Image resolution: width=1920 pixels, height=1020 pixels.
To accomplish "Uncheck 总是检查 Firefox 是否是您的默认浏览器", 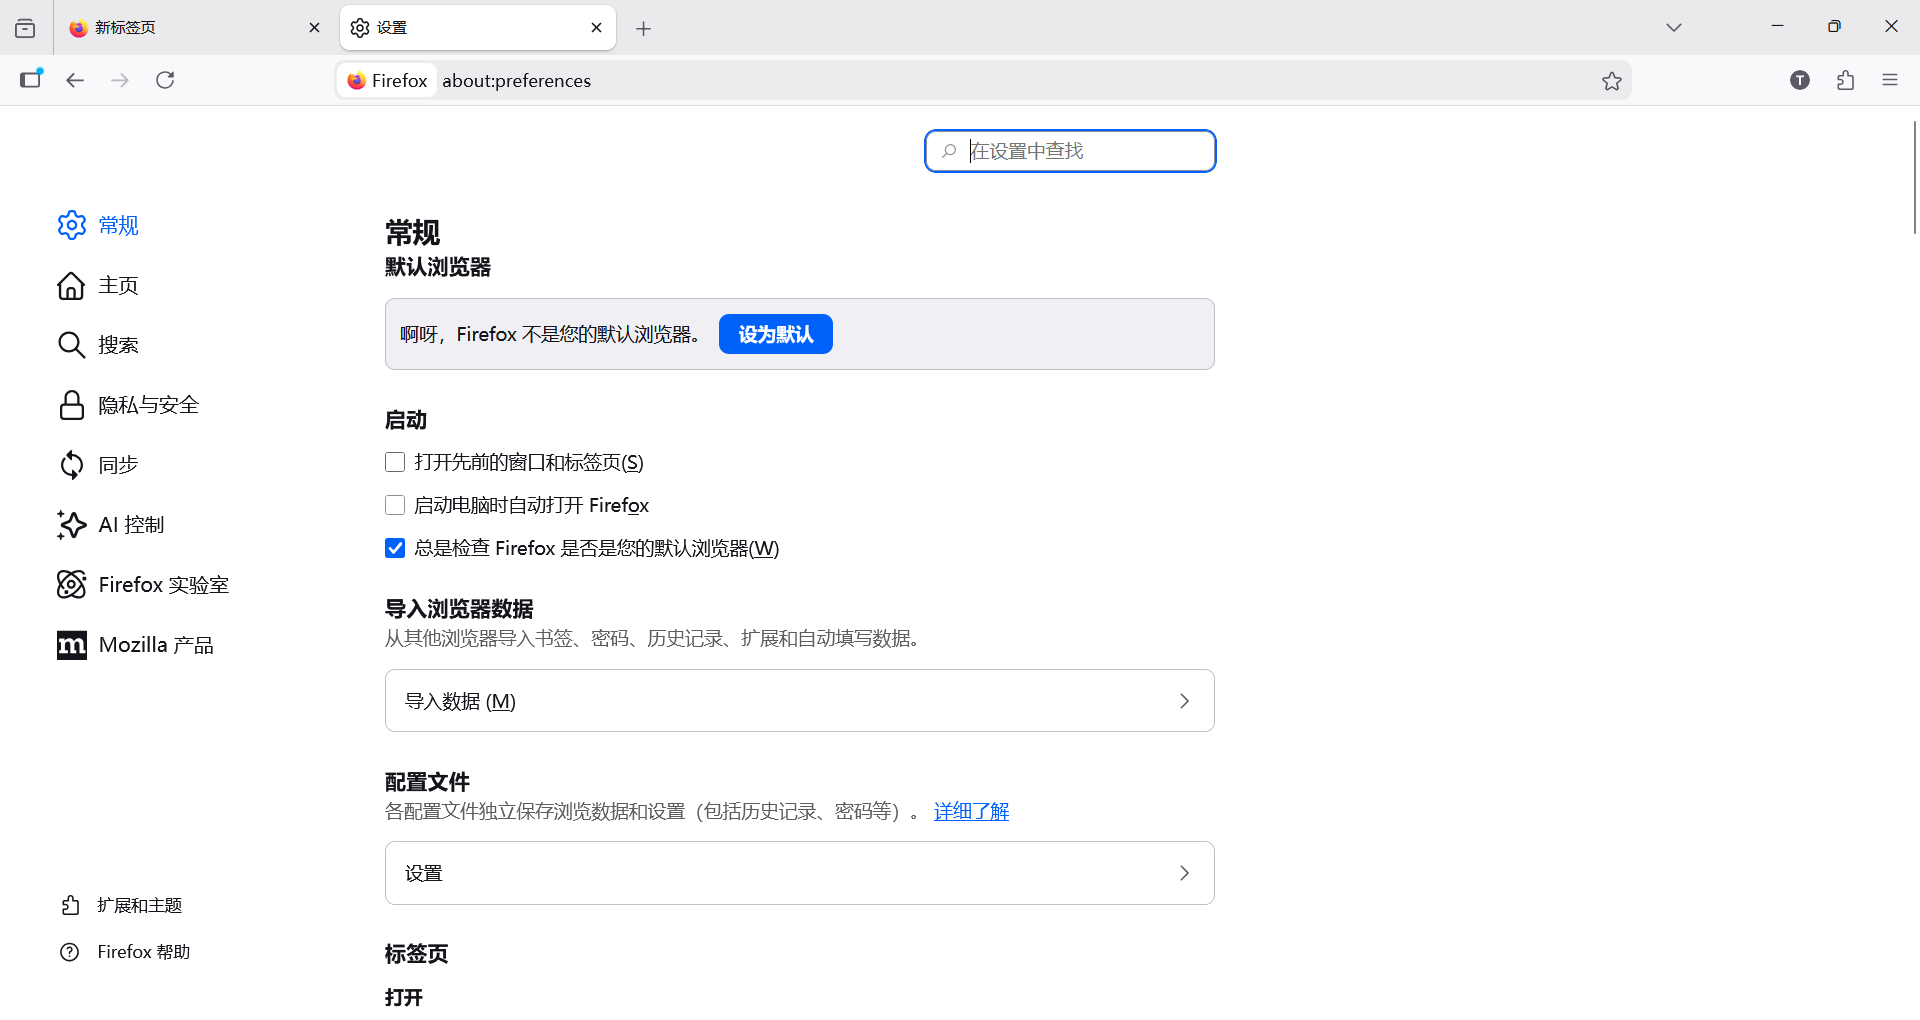I will pyautogui.click(x=395, y=548).
